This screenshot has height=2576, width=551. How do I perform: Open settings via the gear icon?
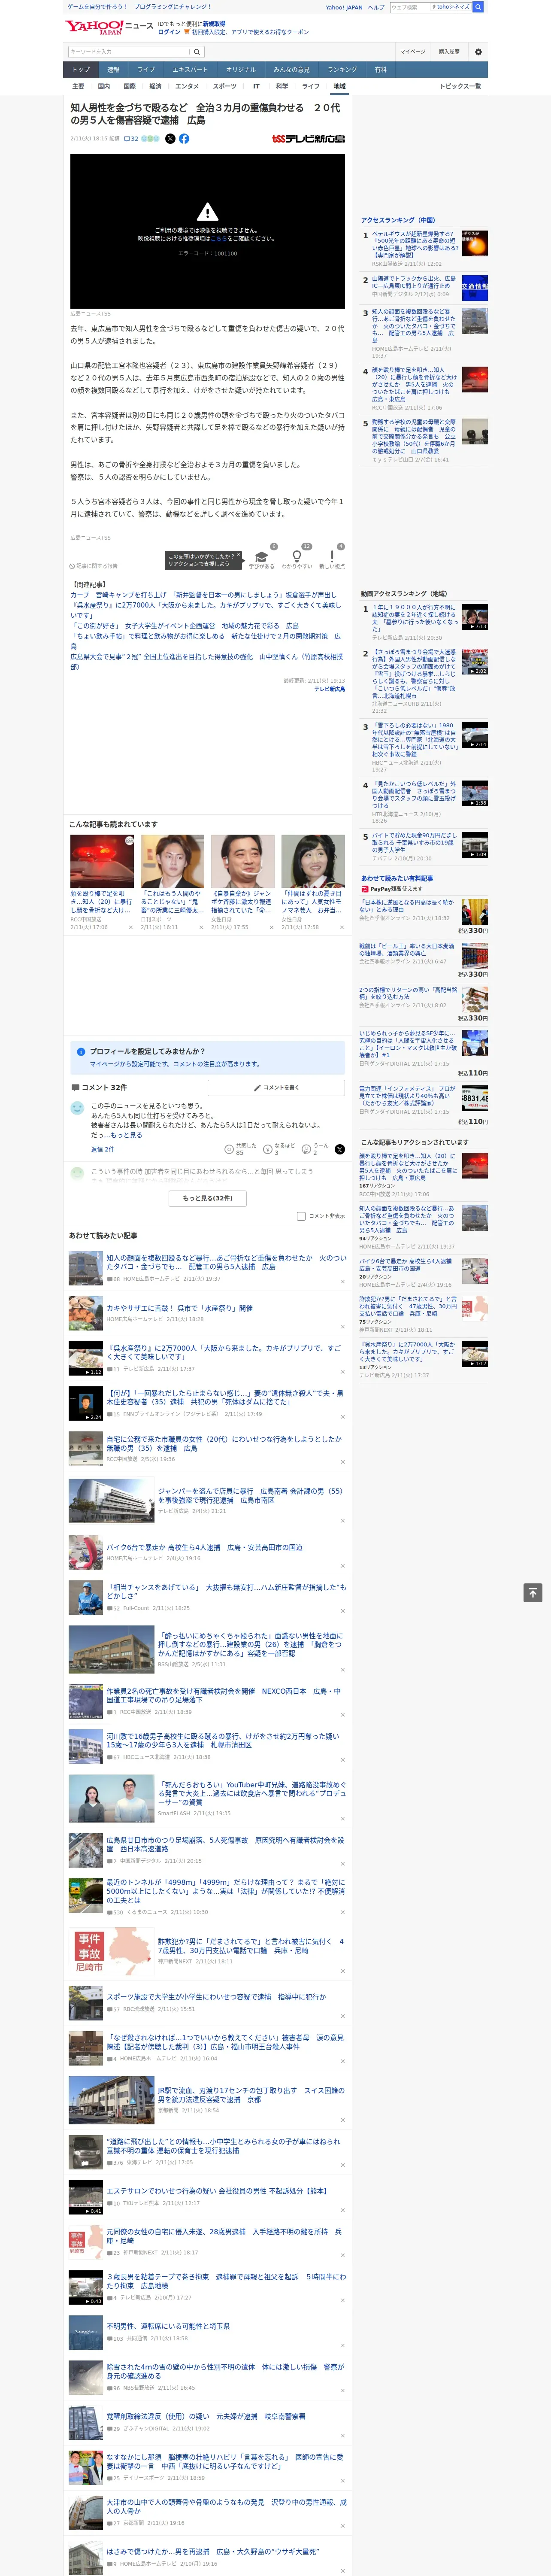click(478, 52)
